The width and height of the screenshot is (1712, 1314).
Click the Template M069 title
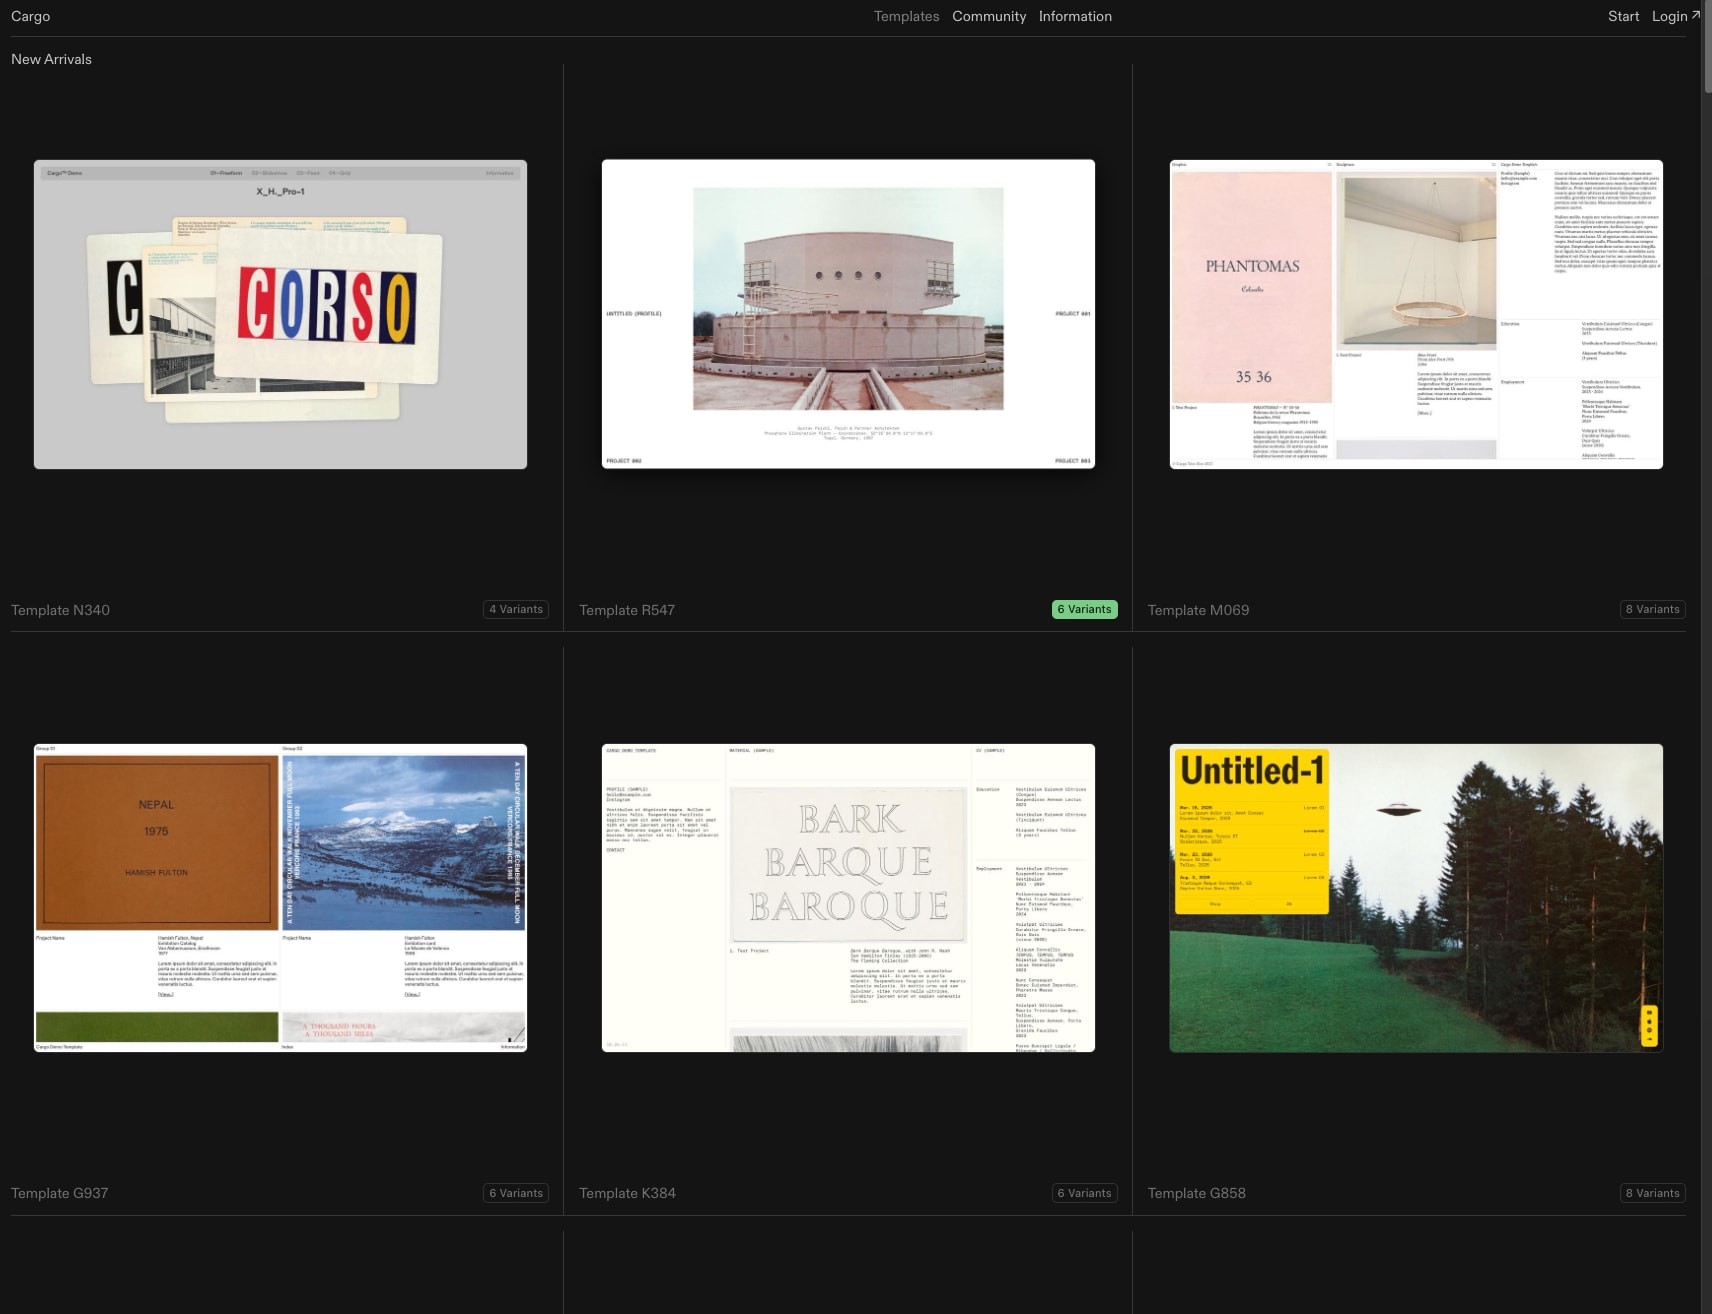[1198, 610]
